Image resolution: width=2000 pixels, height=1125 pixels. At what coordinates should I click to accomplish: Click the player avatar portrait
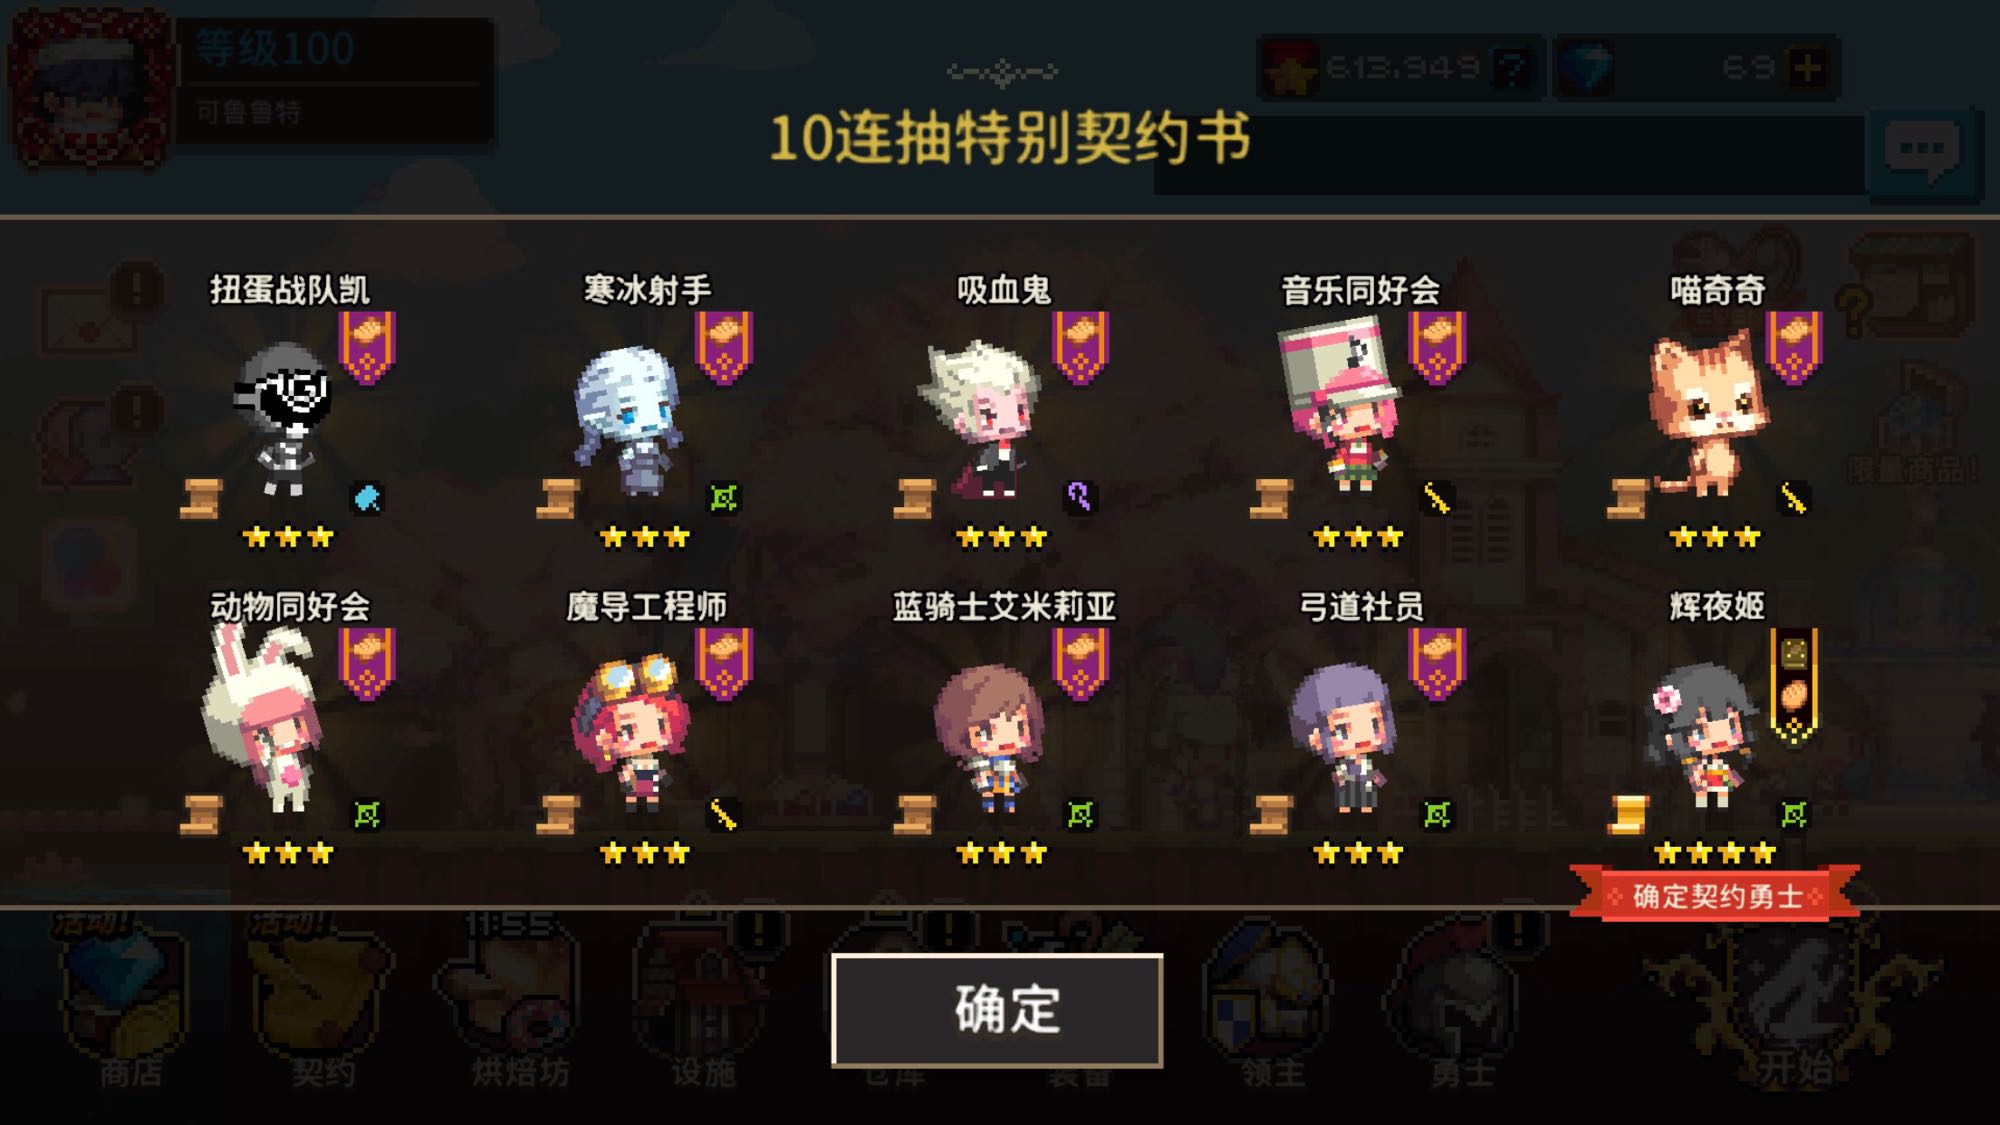click(90, 88)
